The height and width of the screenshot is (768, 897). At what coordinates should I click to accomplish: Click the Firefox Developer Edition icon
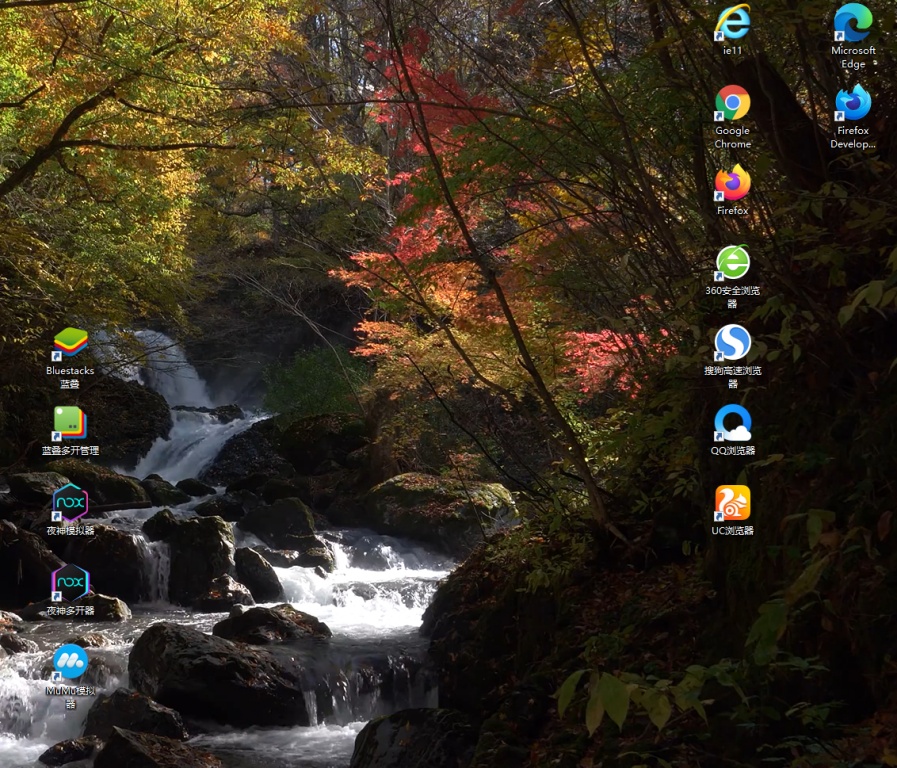pos(853,103)
